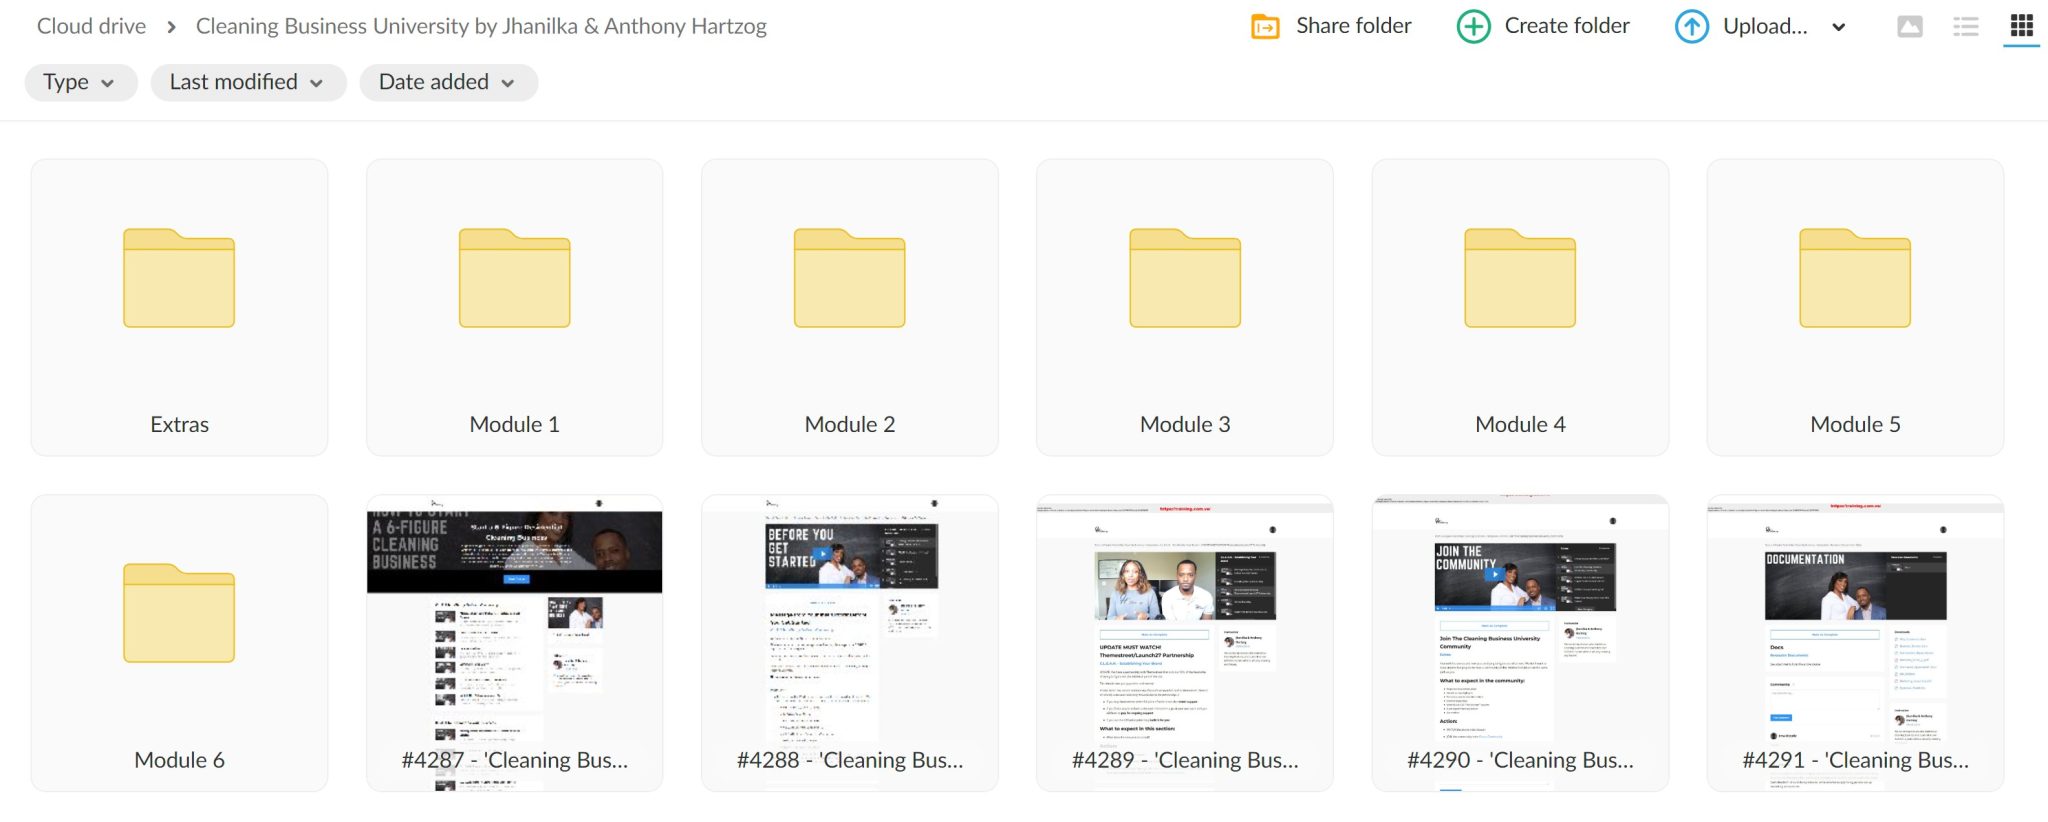The width and height of the screenshot is (2048, 822).
Task: Click the Upload... button label
Action: (x=1765, y=26)
